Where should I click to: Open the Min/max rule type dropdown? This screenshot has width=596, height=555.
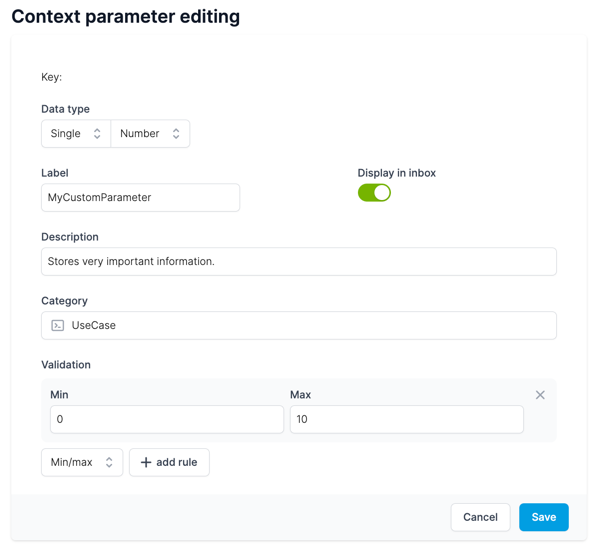(x=82, y=462)
